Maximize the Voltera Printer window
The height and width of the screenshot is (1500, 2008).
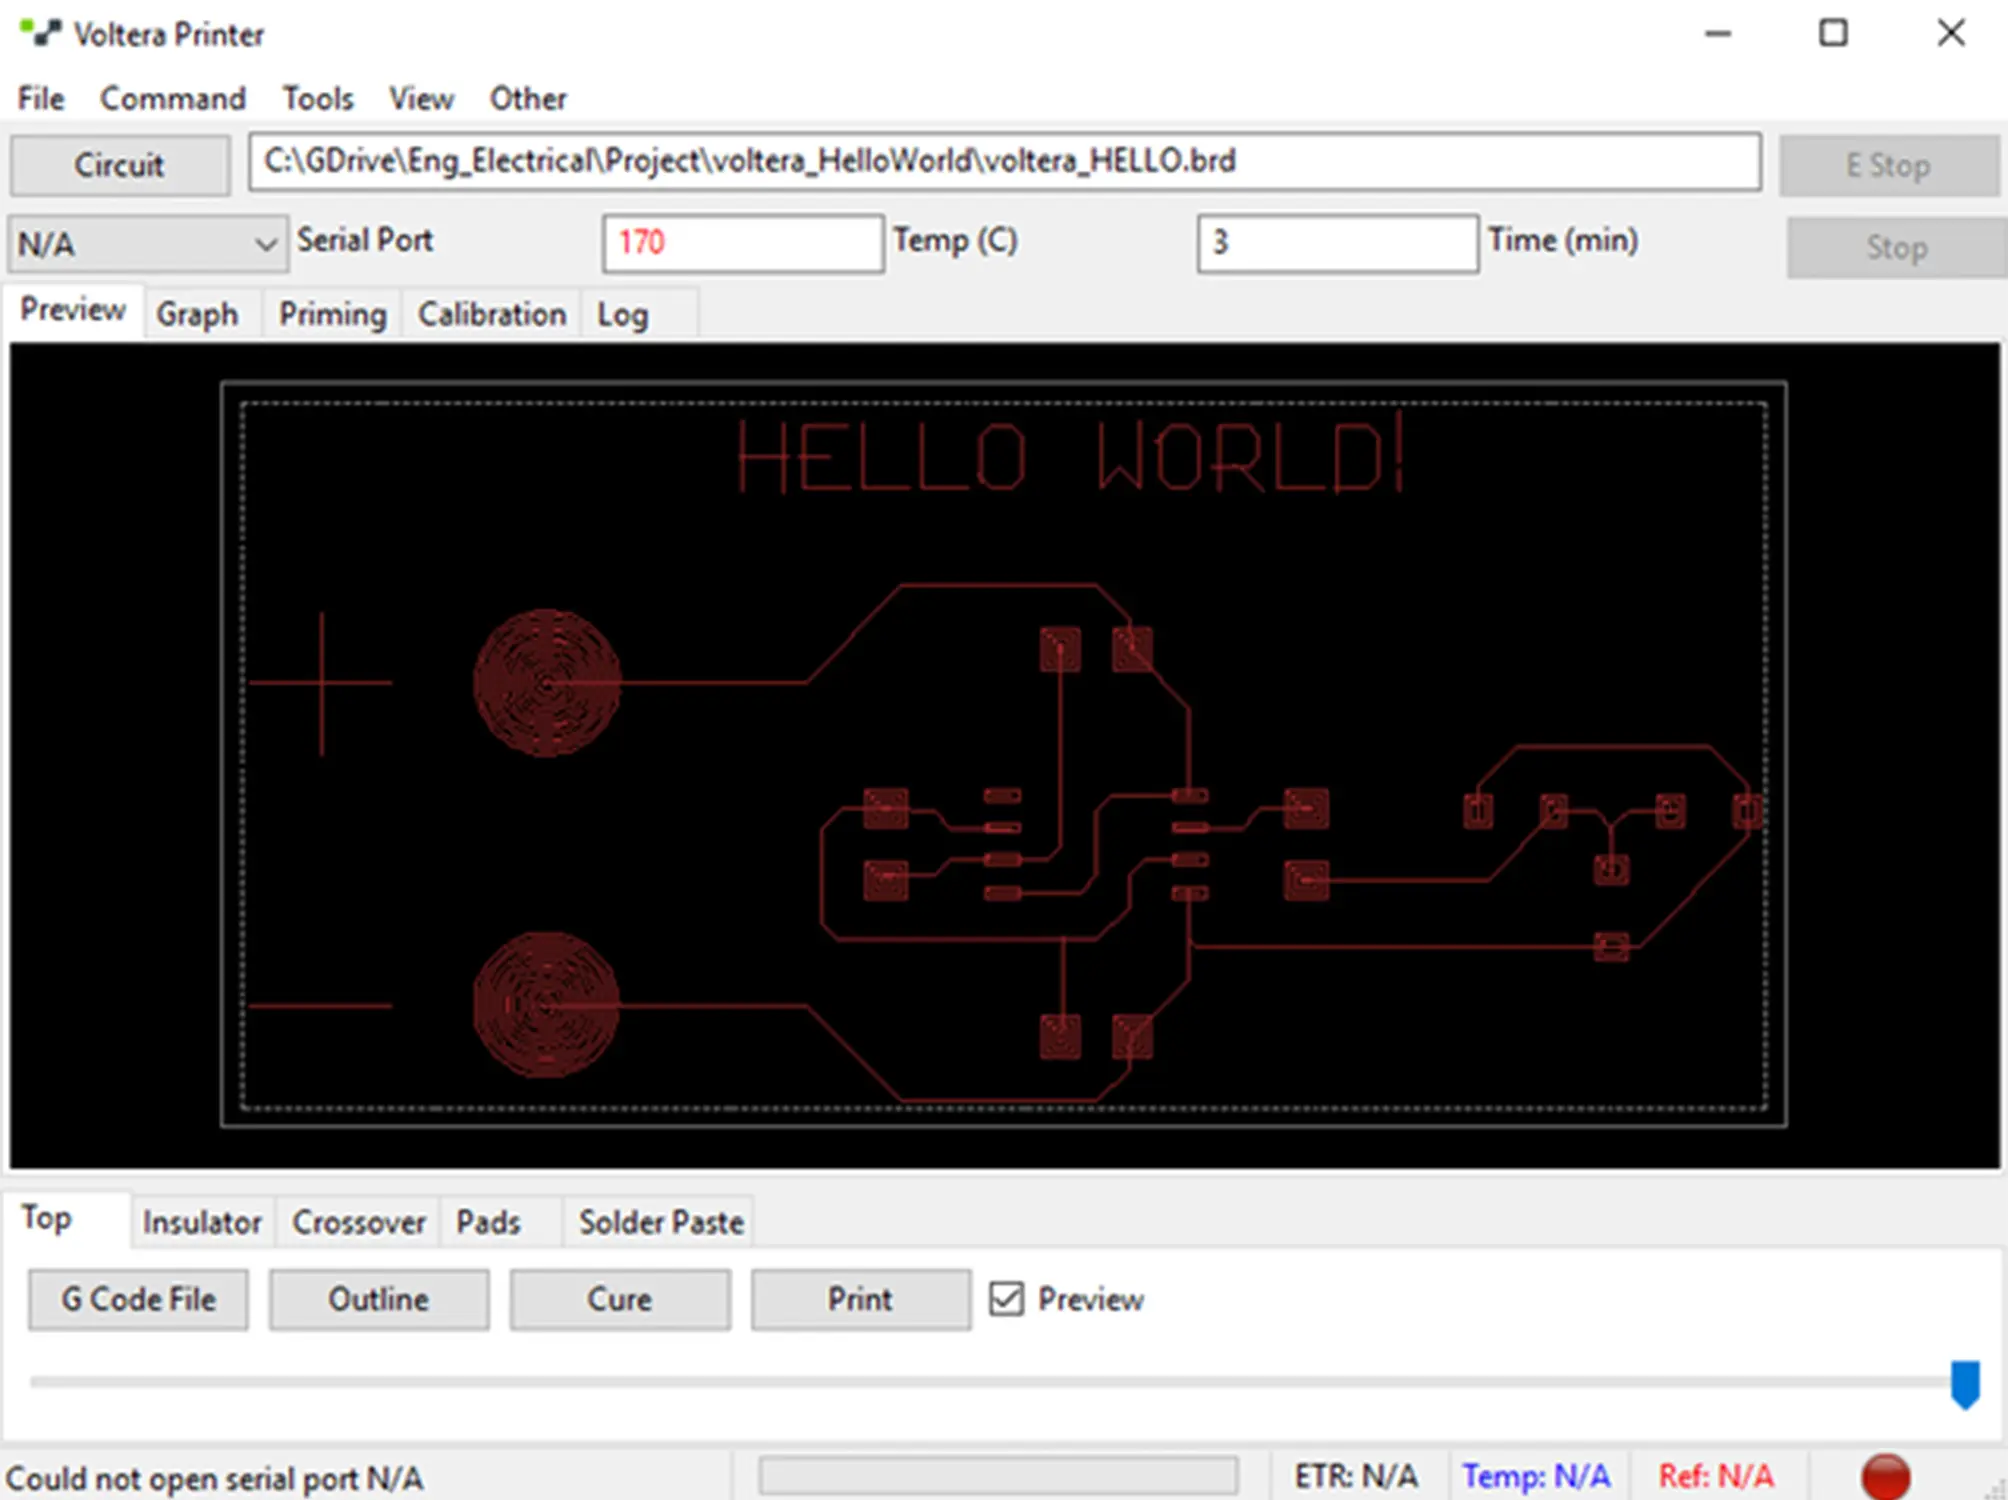click(x=1832, y=33)
